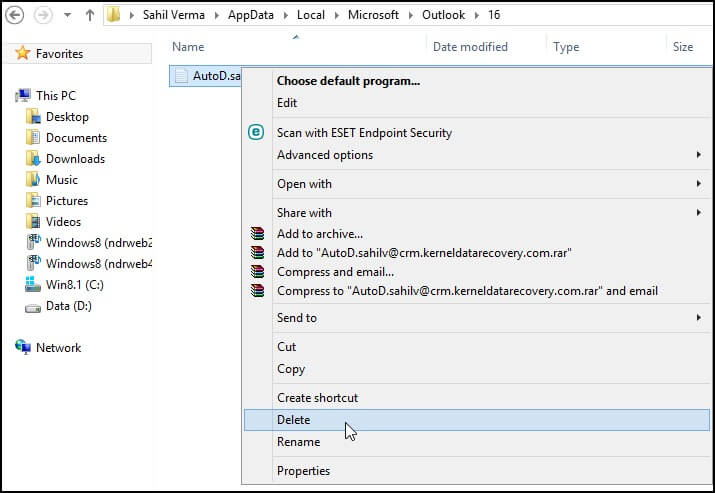
Task: Open Network in the navigation pane
Action: click(58, 348)
